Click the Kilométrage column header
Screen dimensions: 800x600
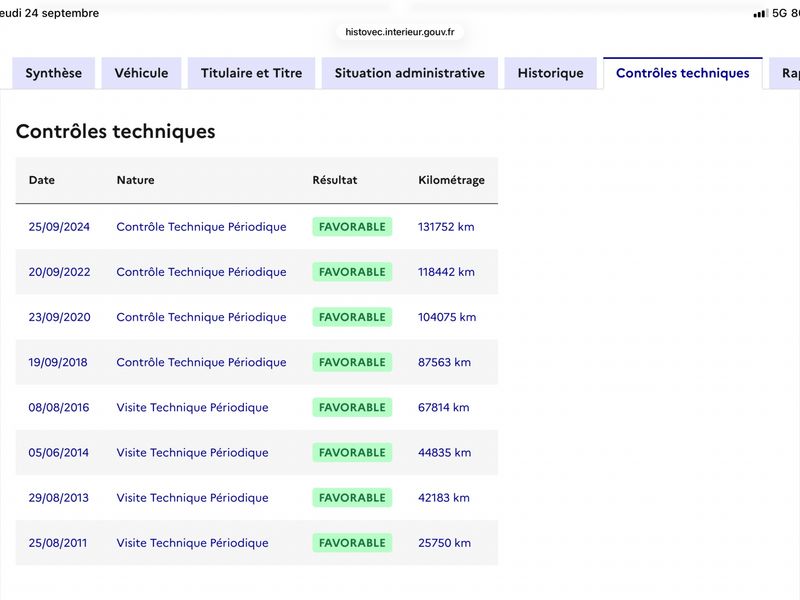click(x=452, y=180)
